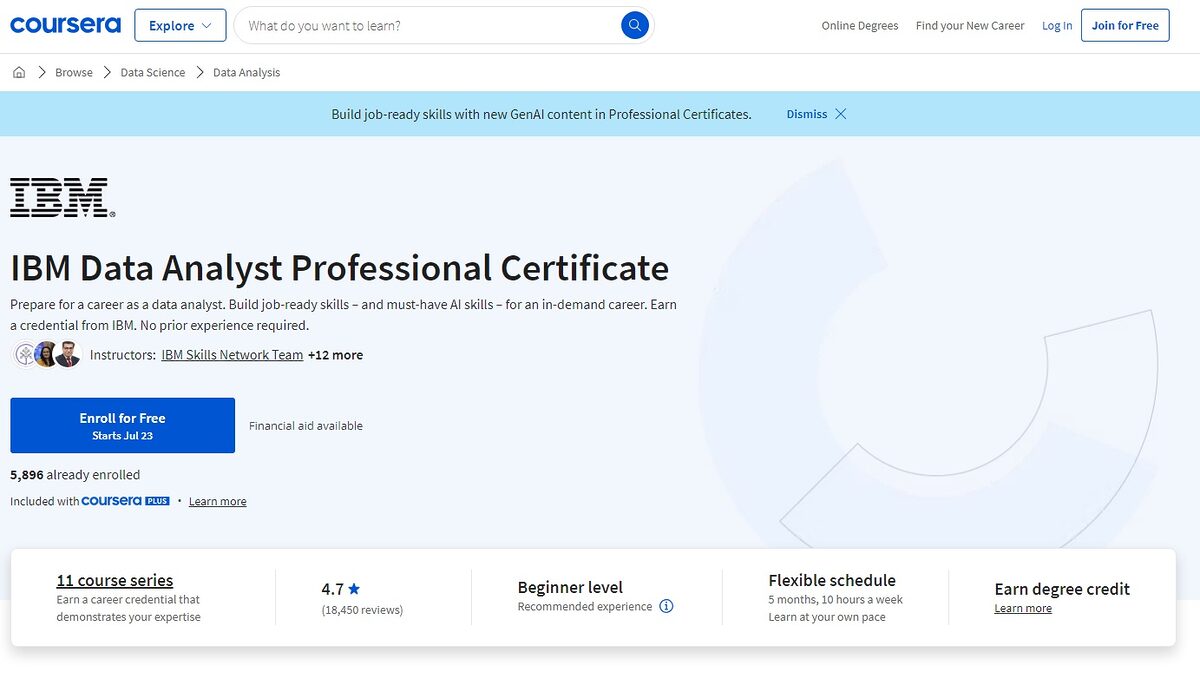This screenshot has width=1200, height=679.
Task: Click '5 months, 10 hours a week' text
Action: tap(835, 600)
